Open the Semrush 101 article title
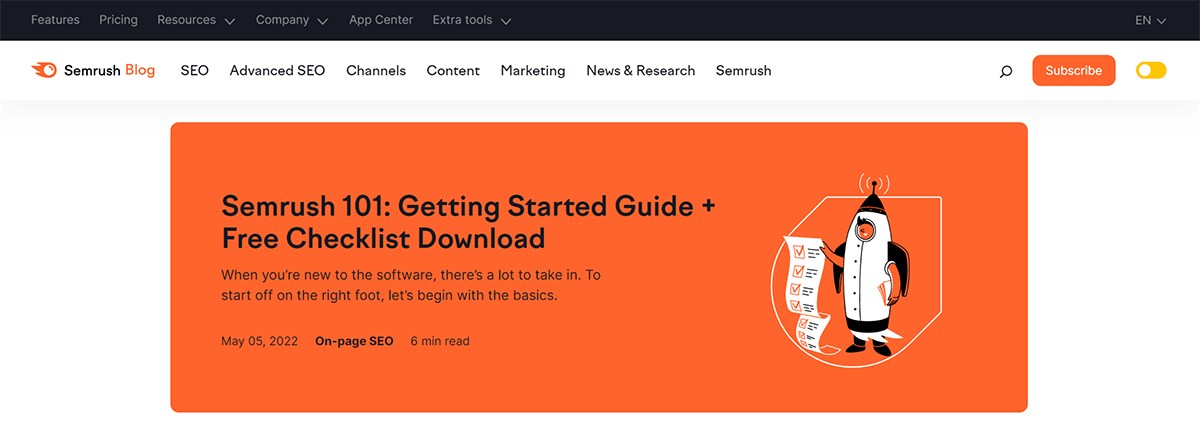 pos(469,222)
